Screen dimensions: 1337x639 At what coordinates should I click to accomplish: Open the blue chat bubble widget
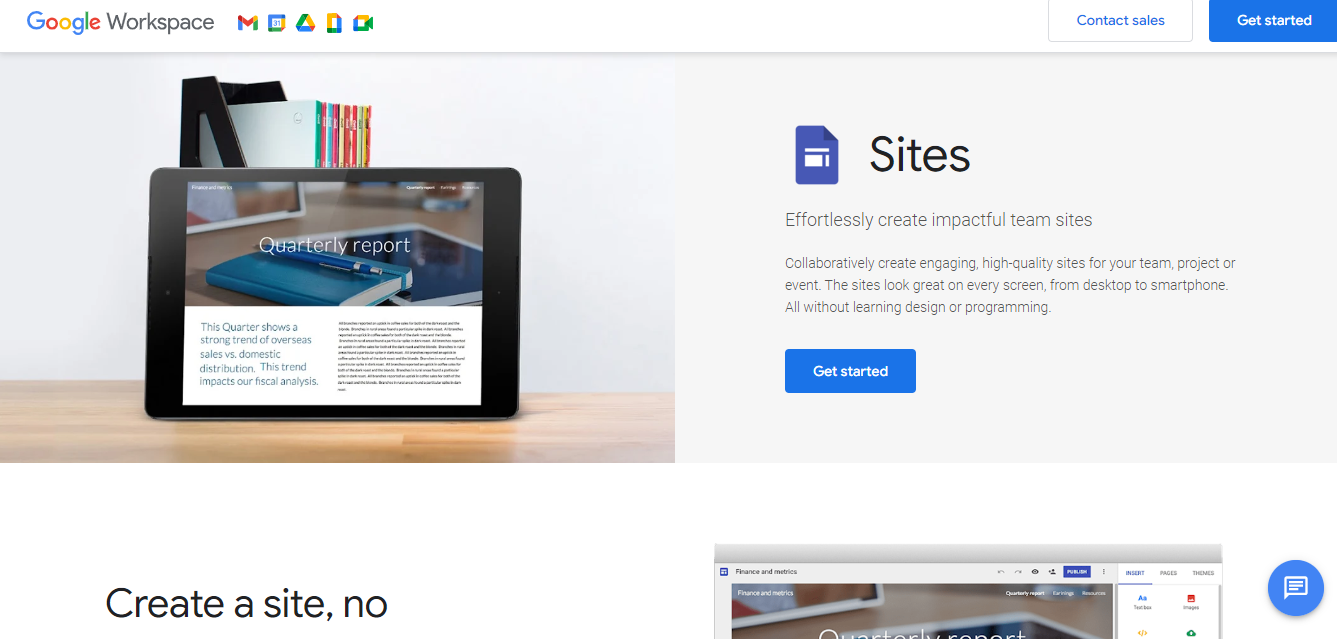tap(1295, 587)
